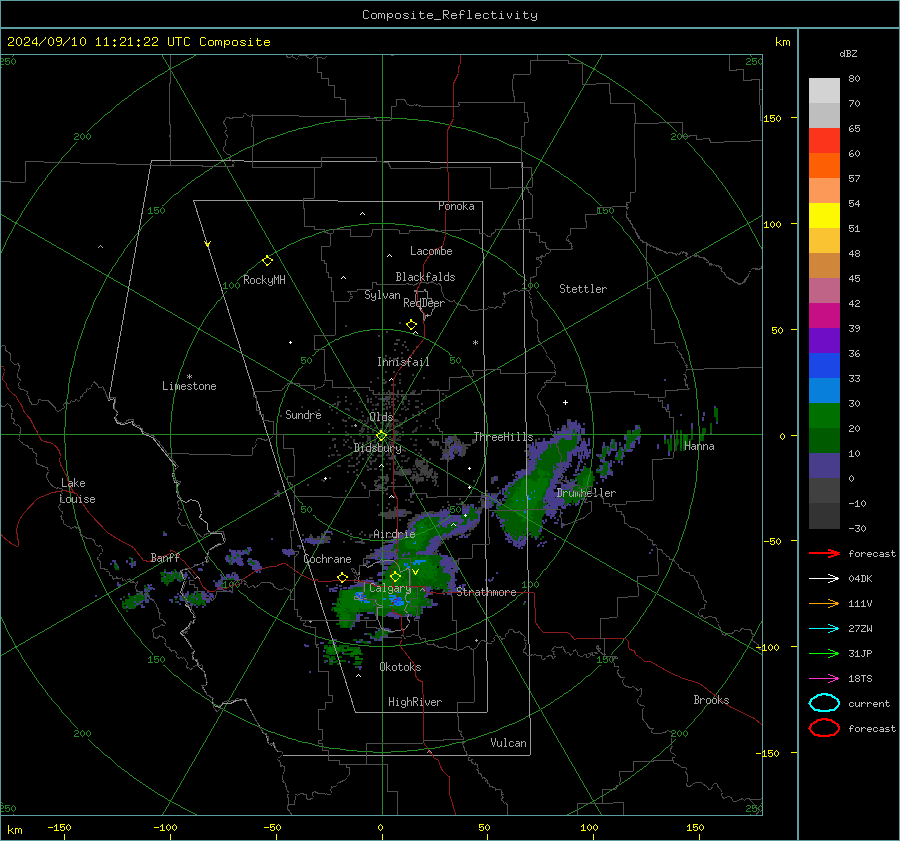Pick the yellow 54–51 dBZ color swatch
The image size is (900, 841).
pyautogui.click(x=824, y=216)
